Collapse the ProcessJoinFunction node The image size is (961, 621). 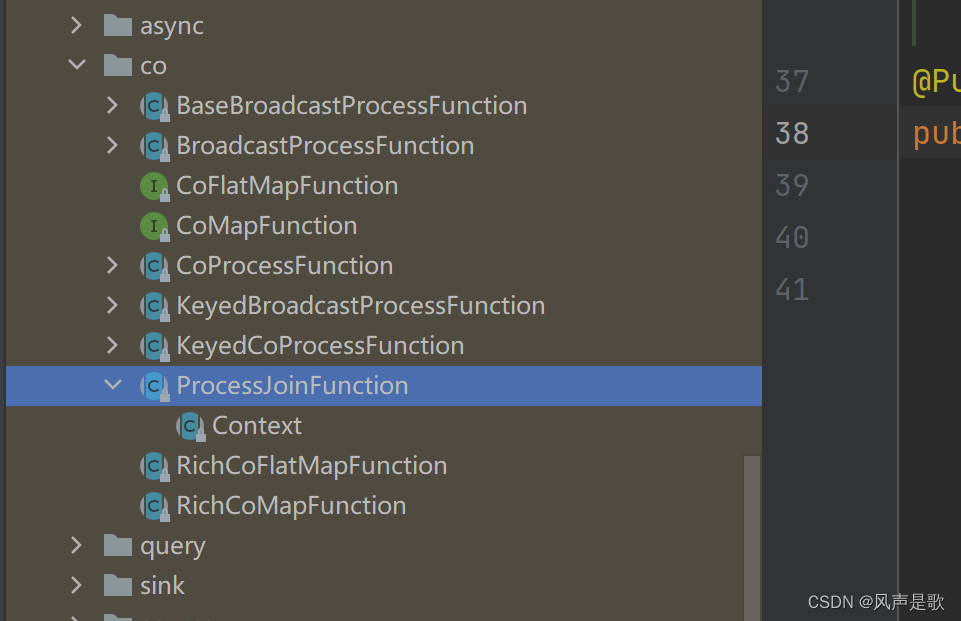pos(113,386)
